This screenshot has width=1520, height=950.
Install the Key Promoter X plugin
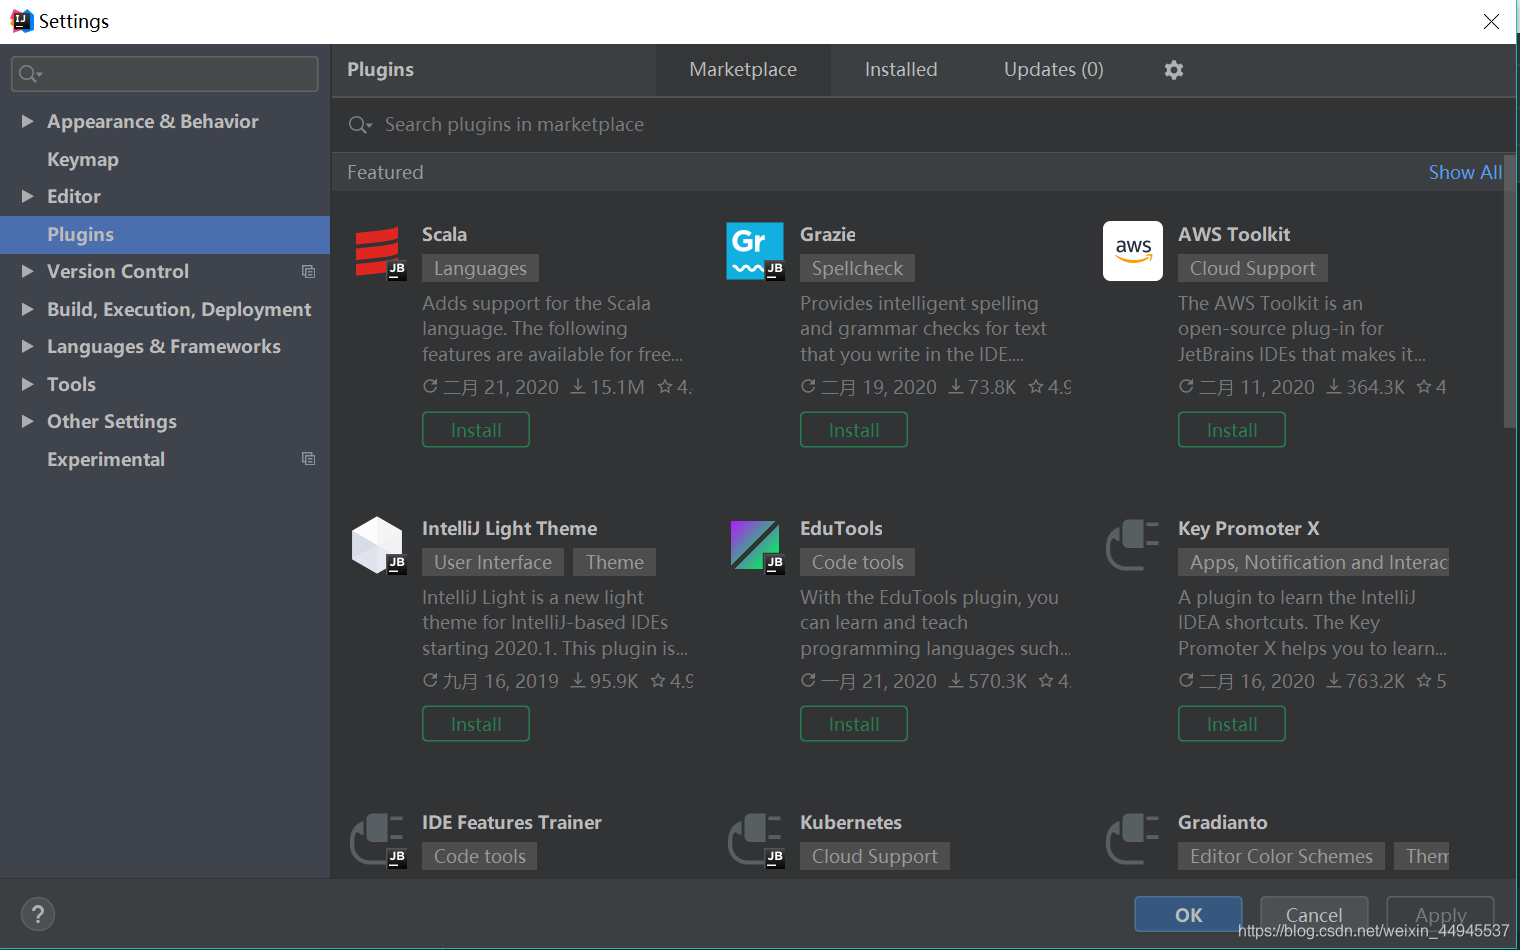[1232, 724]
